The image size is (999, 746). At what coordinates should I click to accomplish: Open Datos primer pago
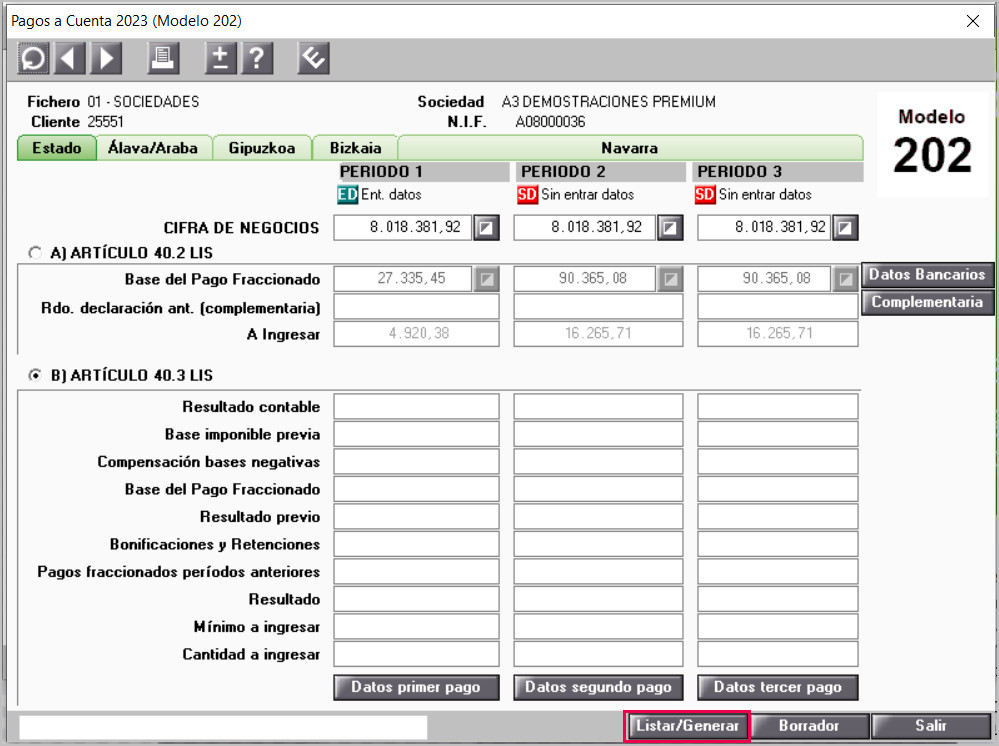(416, 687)
